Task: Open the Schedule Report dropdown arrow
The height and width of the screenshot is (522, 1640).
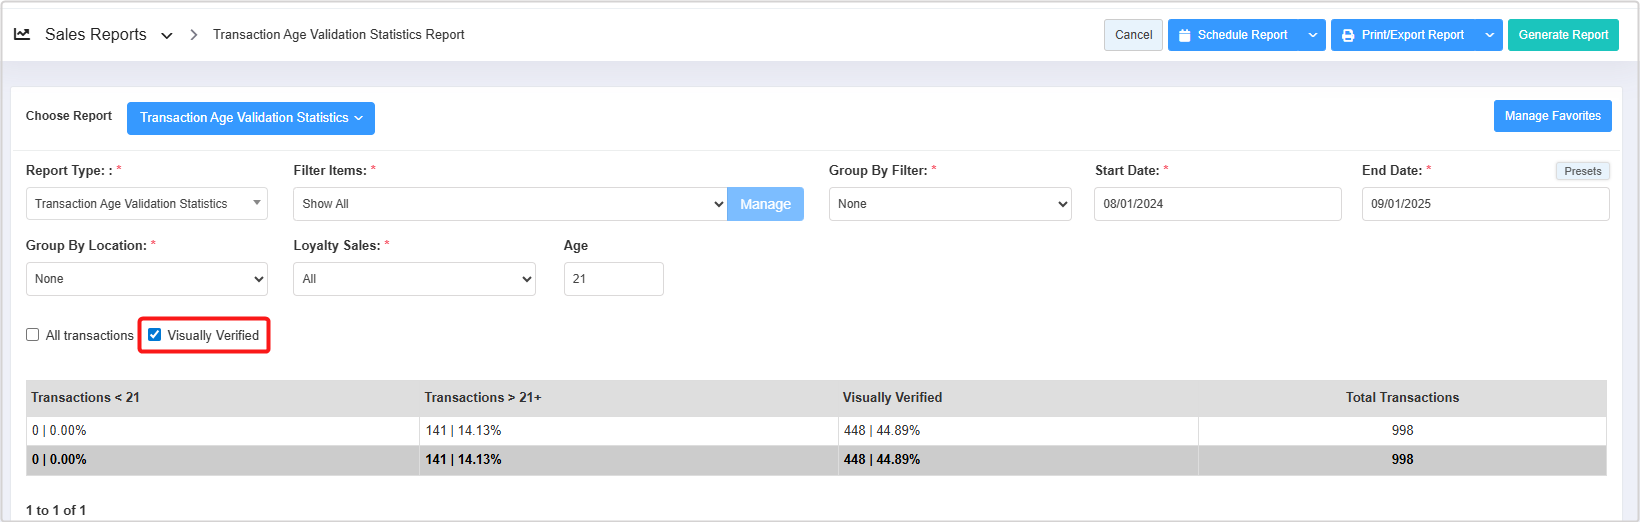Action: pos(1312,35)
